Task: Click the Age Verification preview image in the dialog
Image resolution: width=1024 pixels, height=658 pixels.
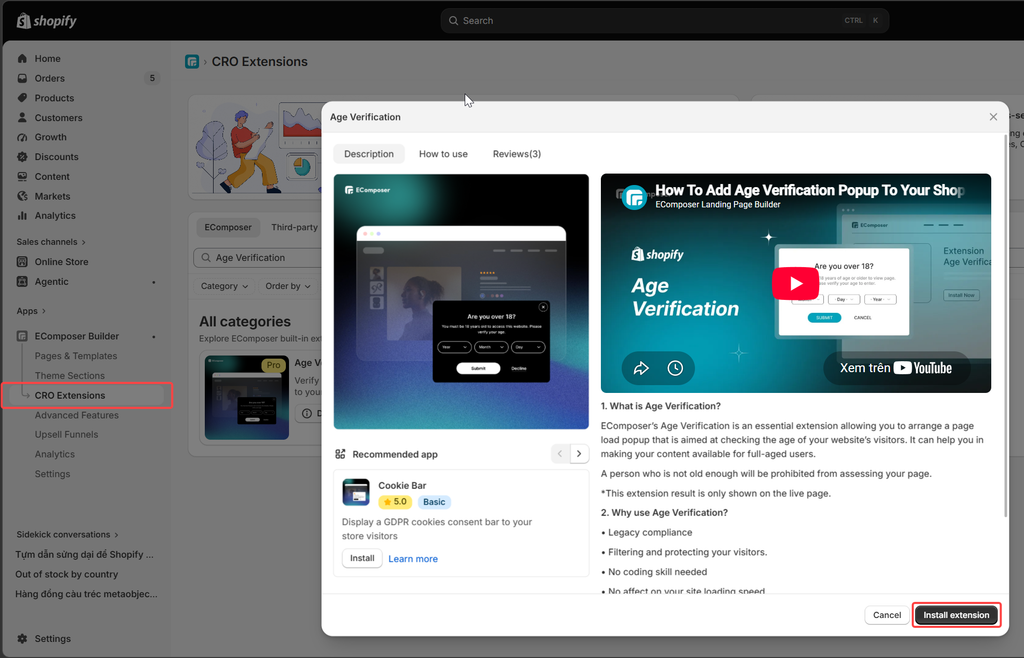Action: click(x=461, y=302)
